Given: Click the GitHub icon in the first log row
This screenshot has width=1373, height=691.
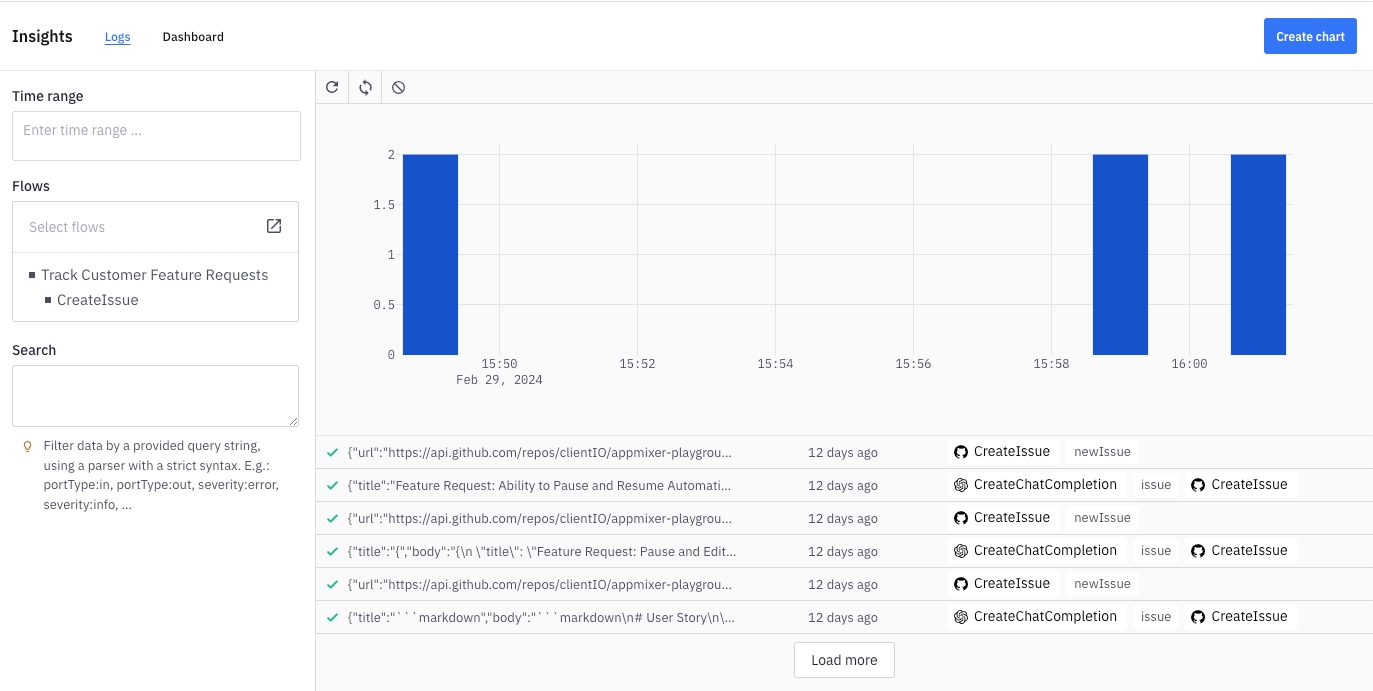Looking at the screenshot, I should tap(961, 452).
